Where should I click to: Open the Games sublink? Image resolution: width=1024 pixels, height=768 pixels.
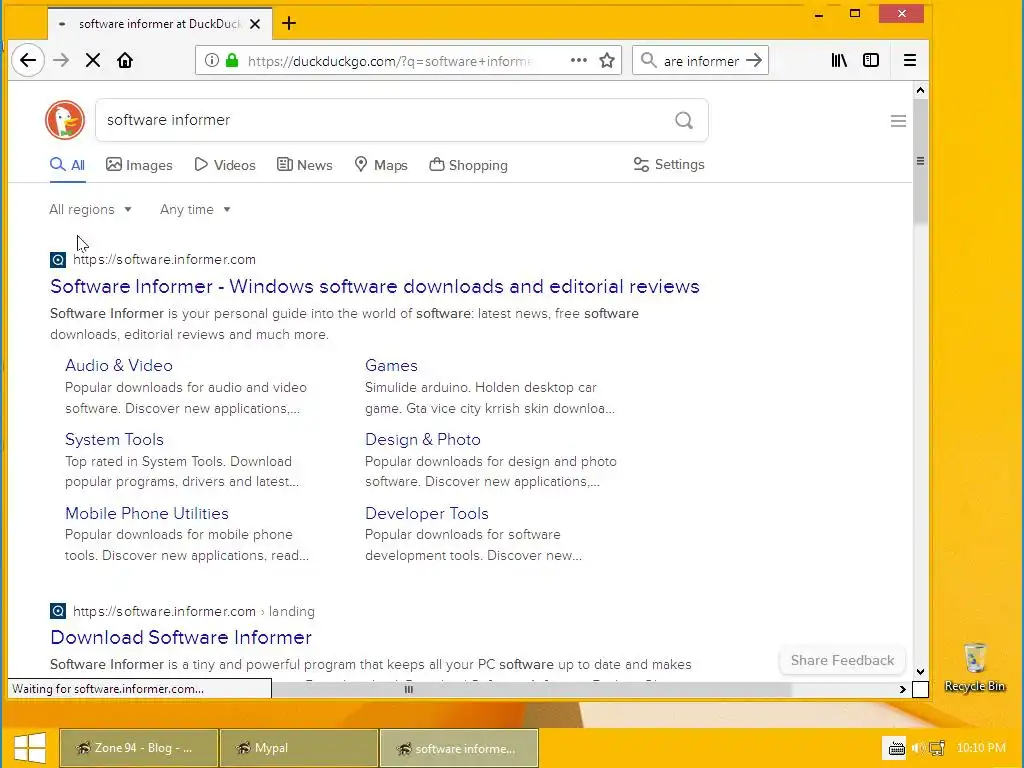pos(391,366)
